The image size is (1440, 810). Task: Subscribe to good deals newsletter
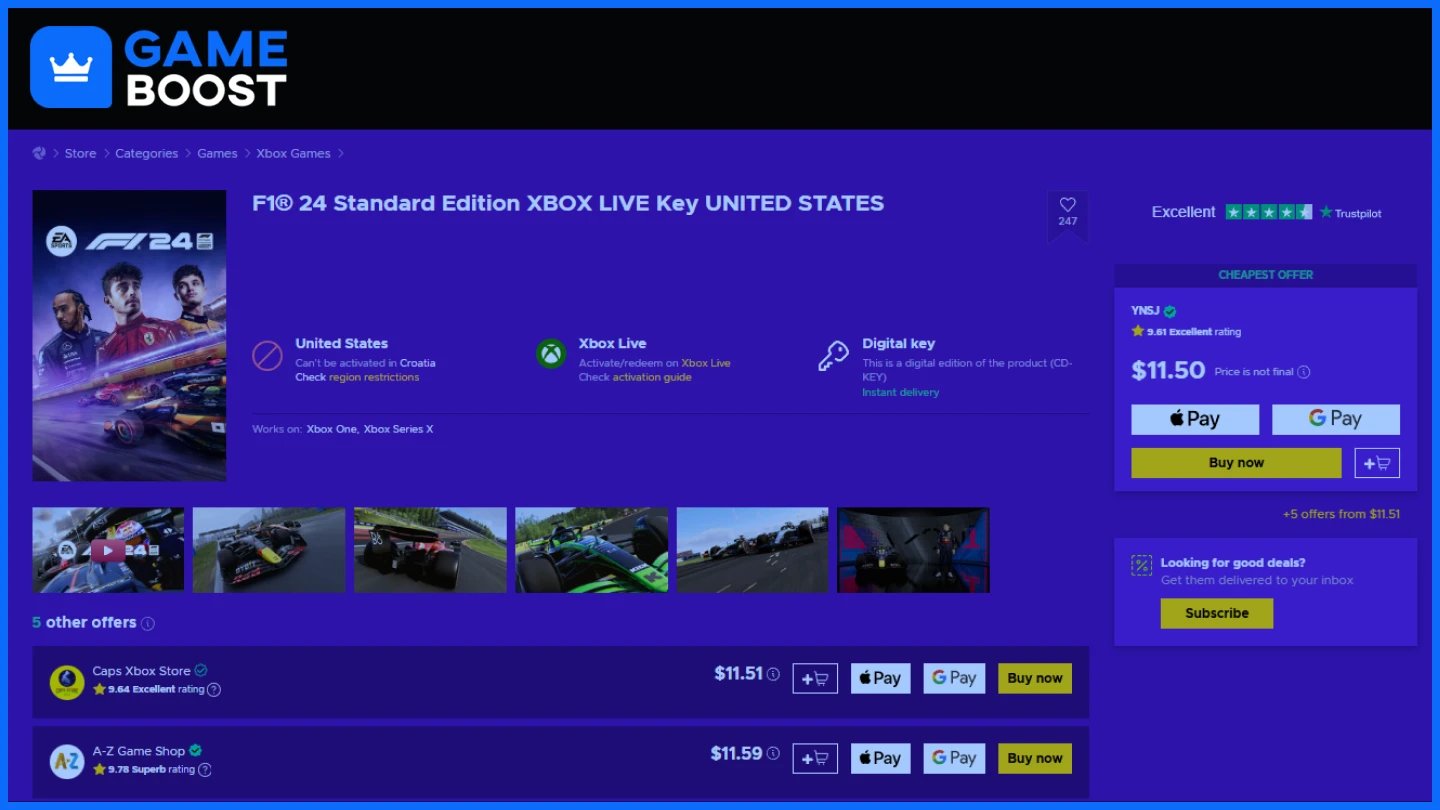pyautogui.click(x=1217, y=613)
